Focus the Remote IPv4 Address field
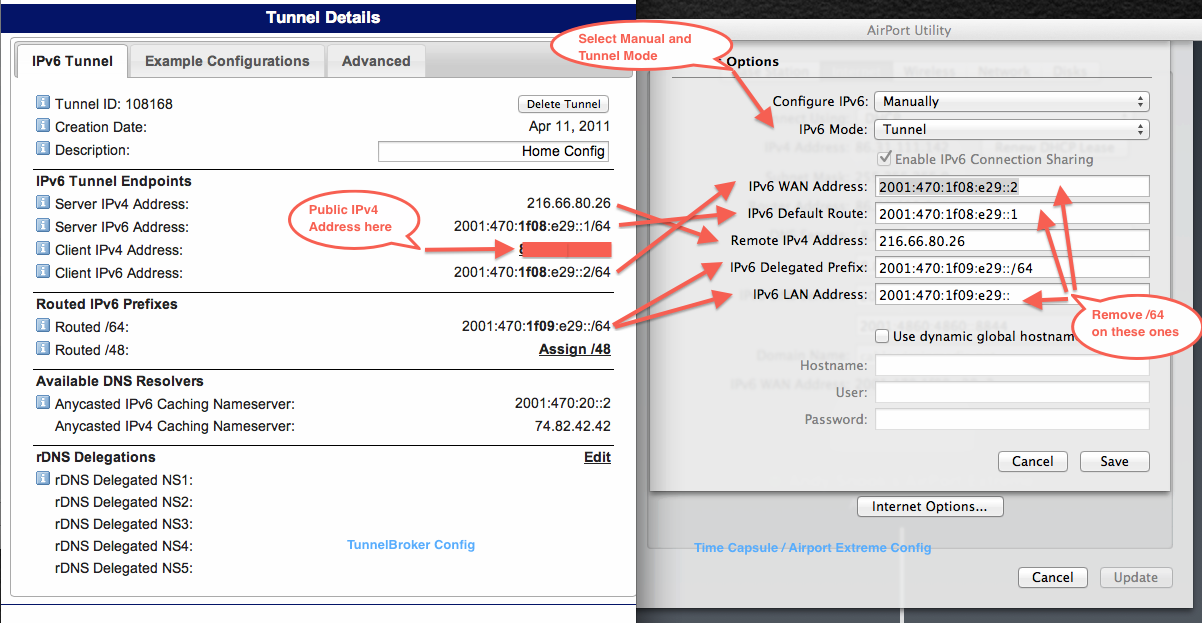 coord(1012,240)
